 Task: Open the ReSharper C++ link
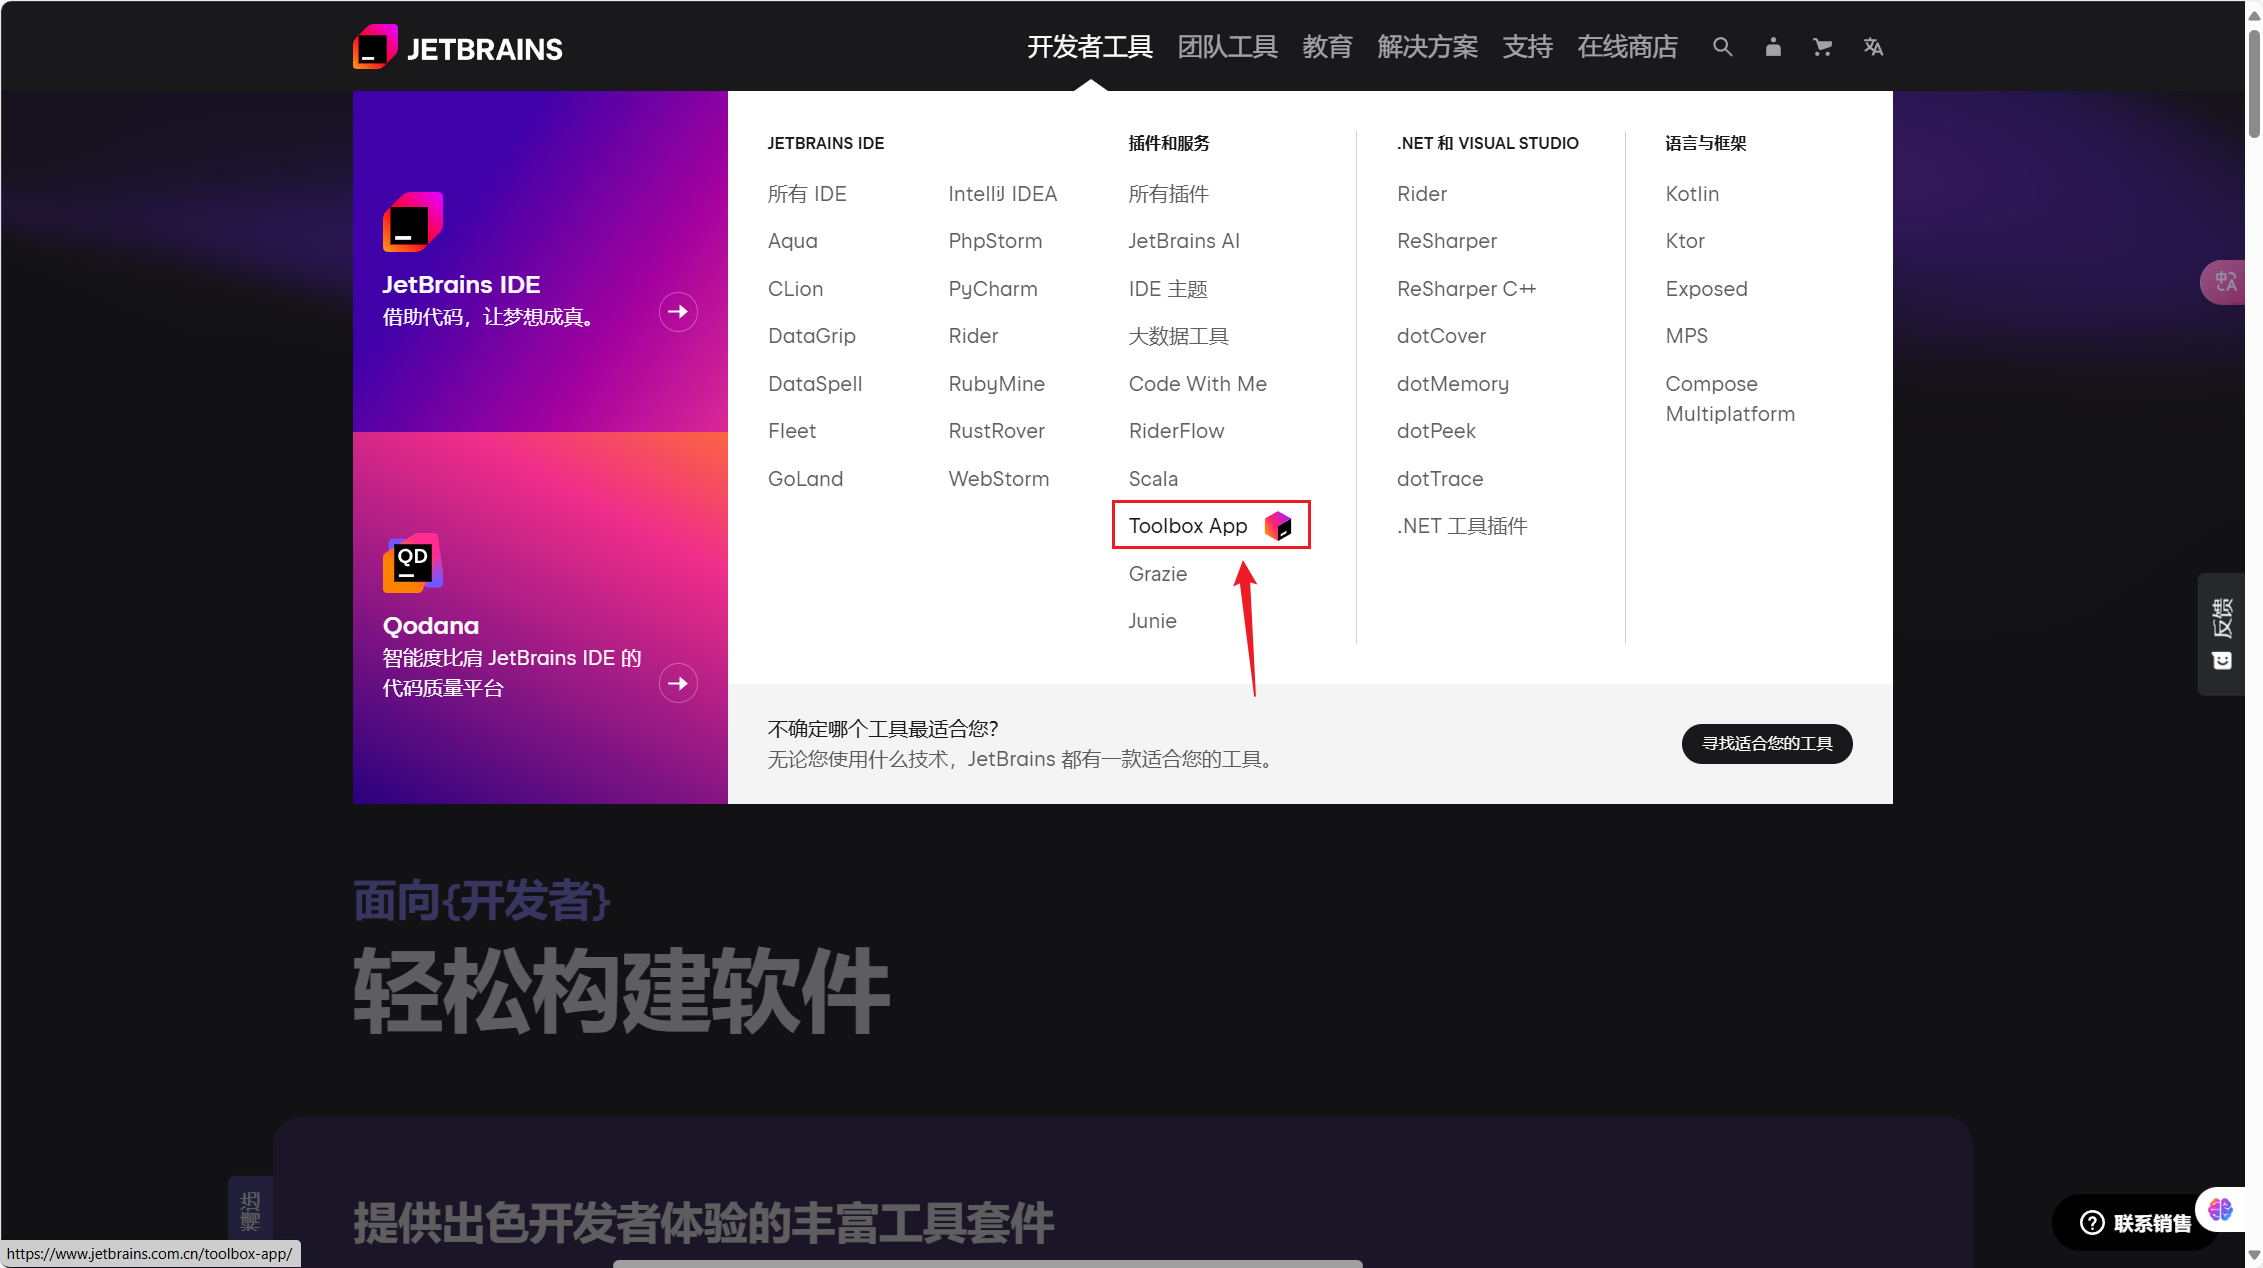coord(1467,289)
